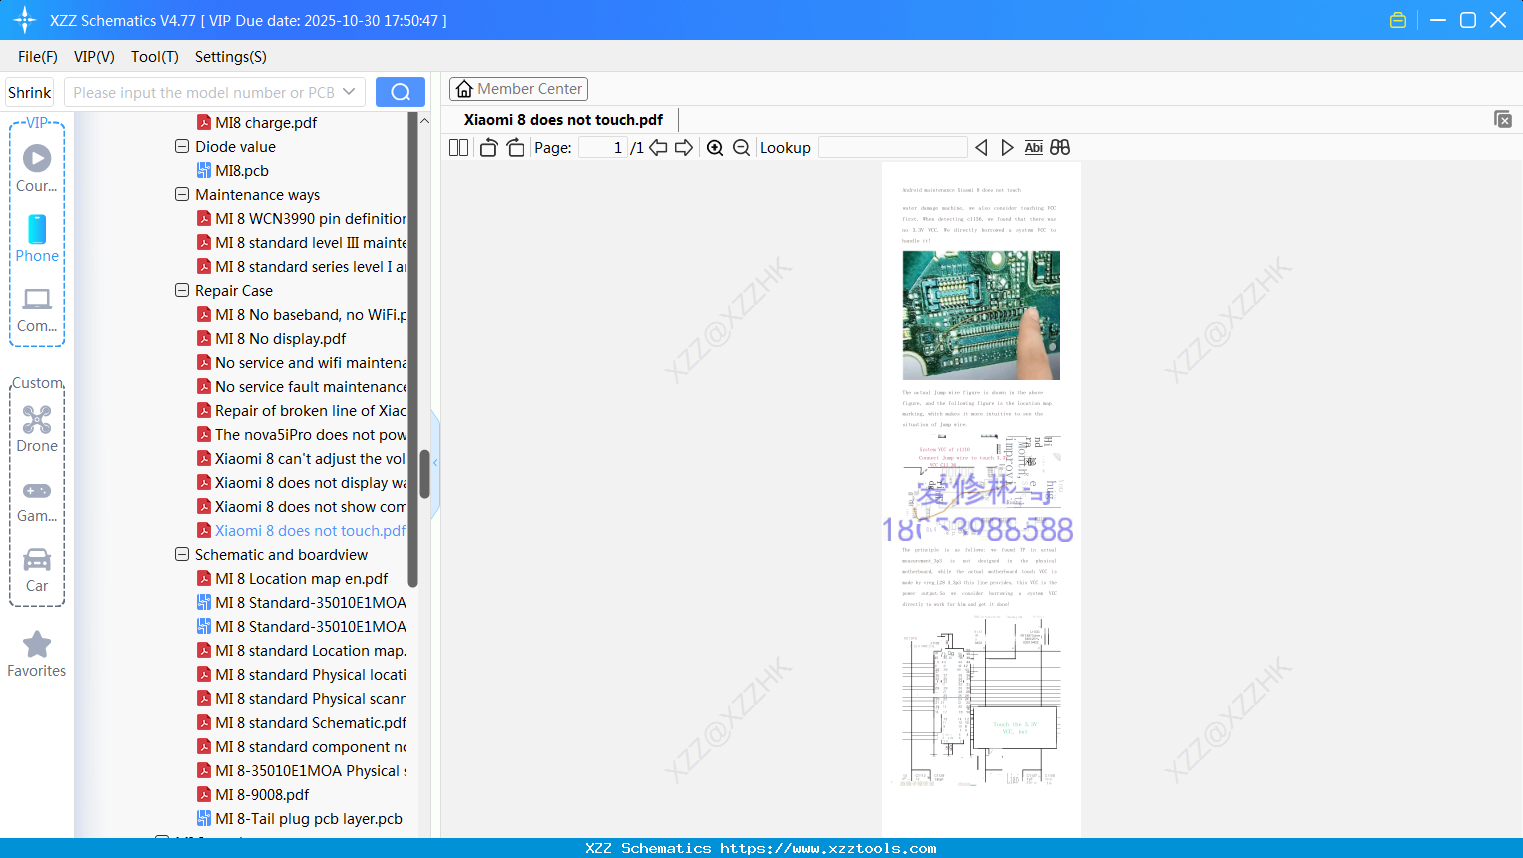This screenshot has width=1523, height=858.
Task: Toggle the two-page layout view icon
Action: coord(459,148)
